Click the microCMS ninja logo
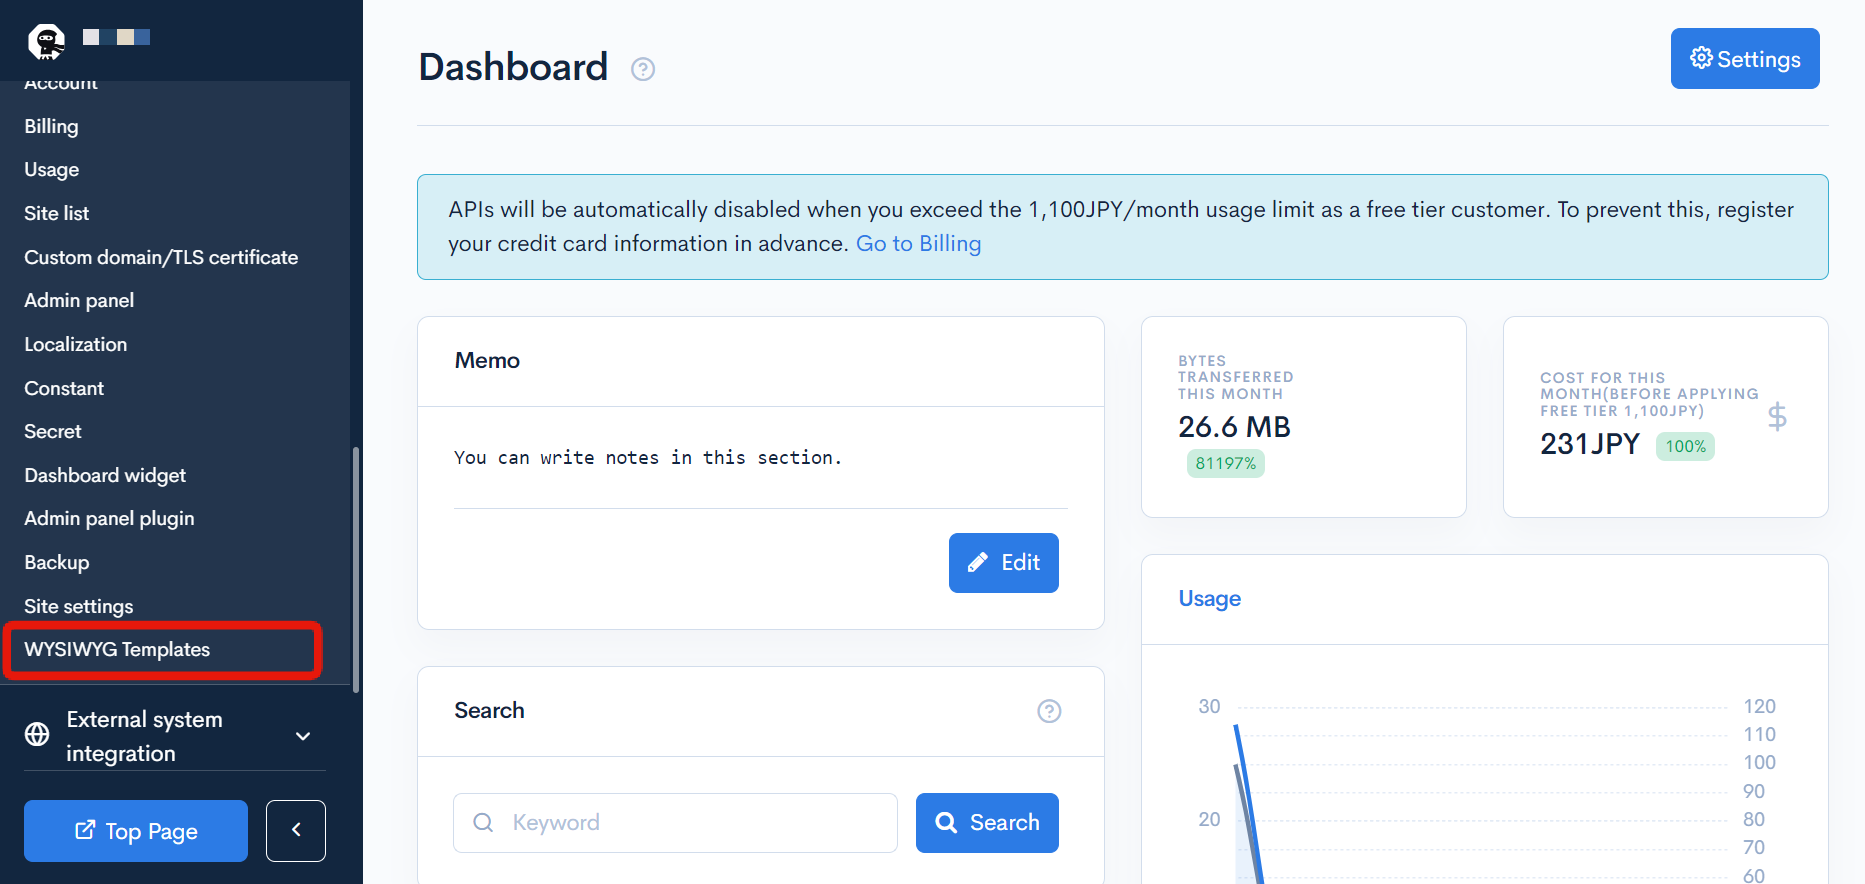 (44, 41)
